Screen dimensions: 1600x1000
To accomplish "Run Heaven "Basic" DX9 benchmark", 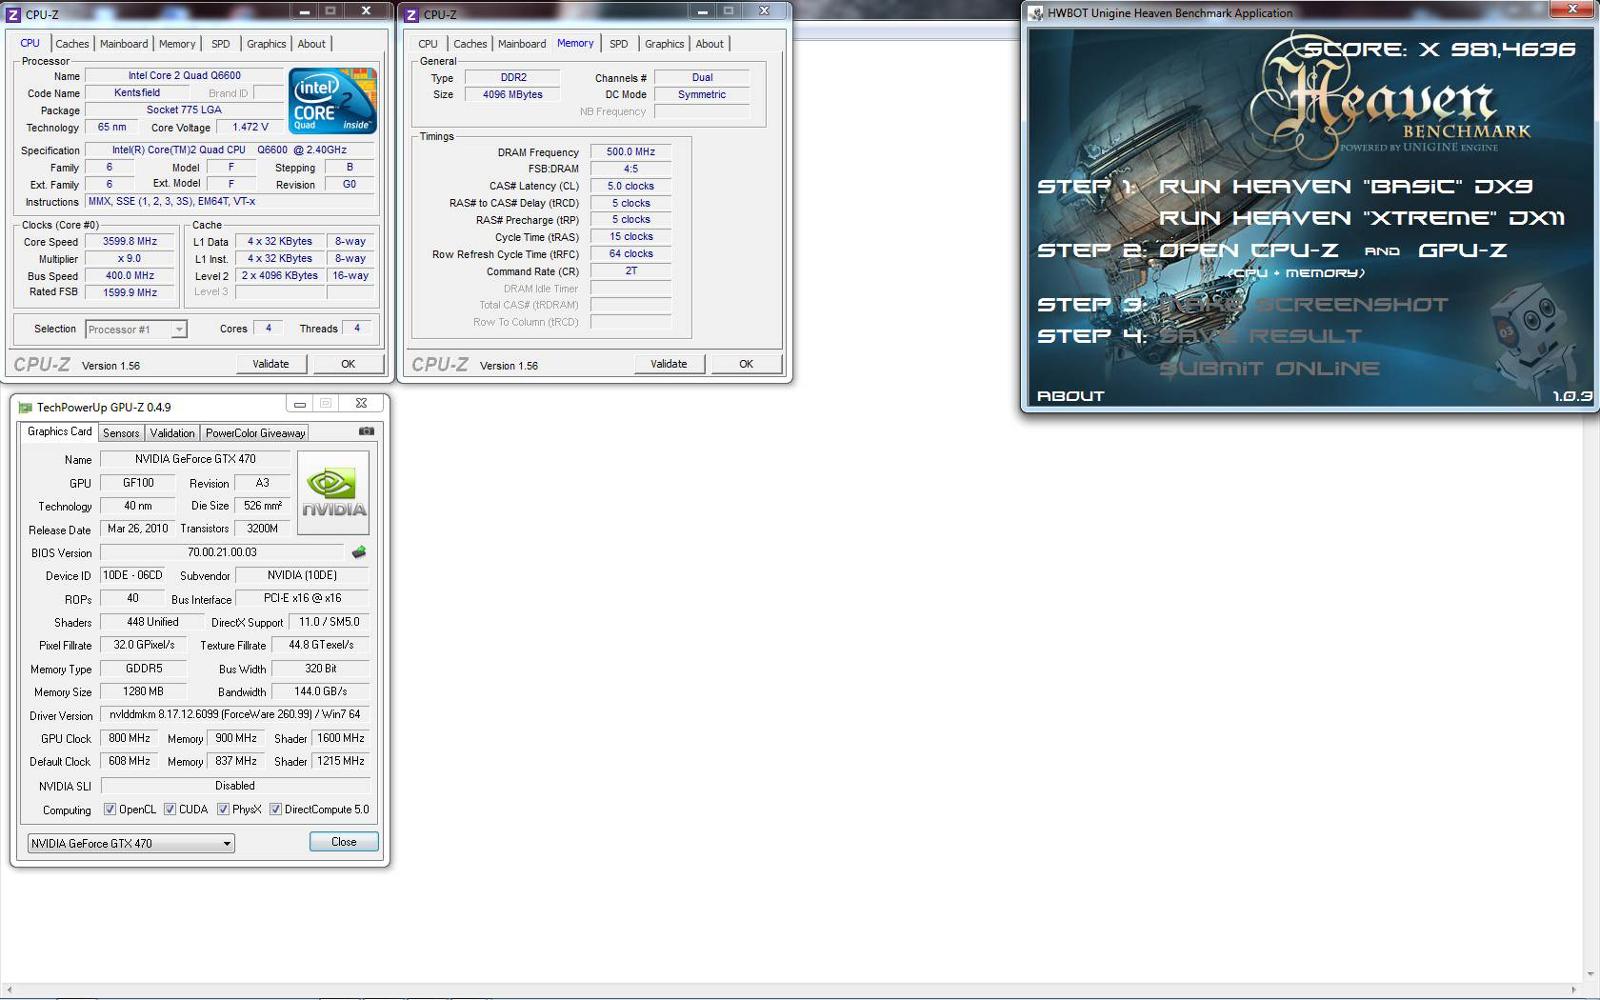I will pyautogui.click(x=1346, y=187).
